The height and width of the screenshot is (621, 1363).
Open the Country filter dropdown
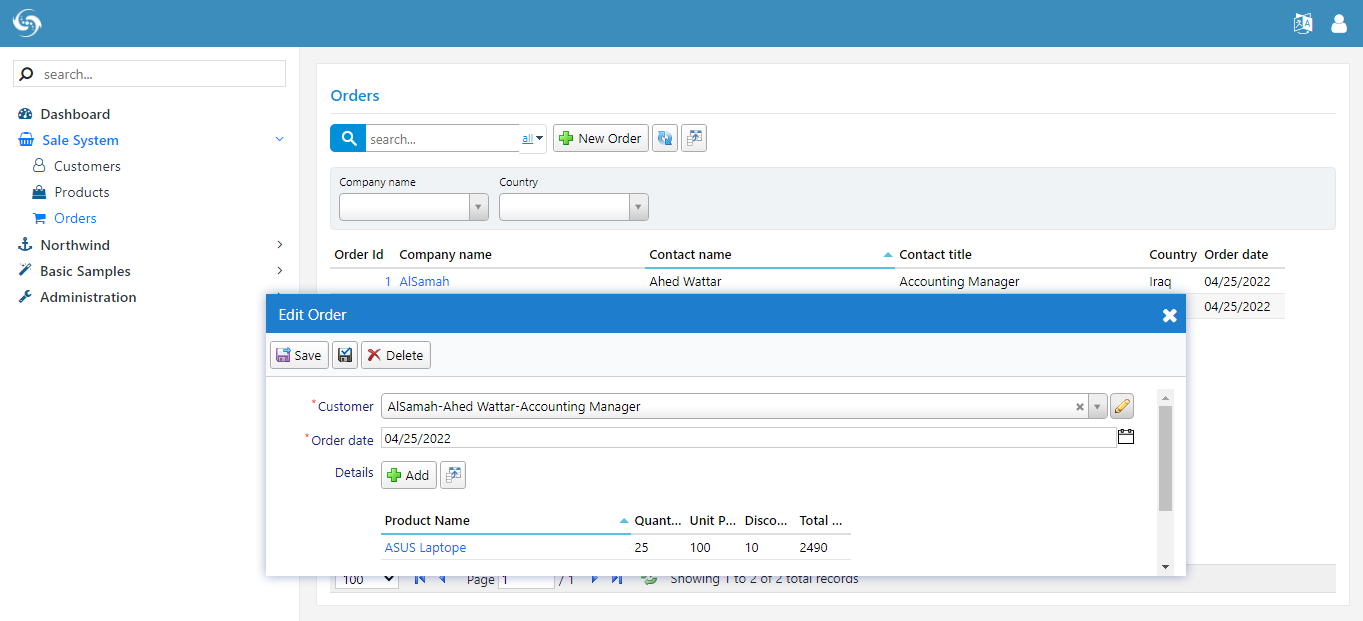[x=639, y=207]
